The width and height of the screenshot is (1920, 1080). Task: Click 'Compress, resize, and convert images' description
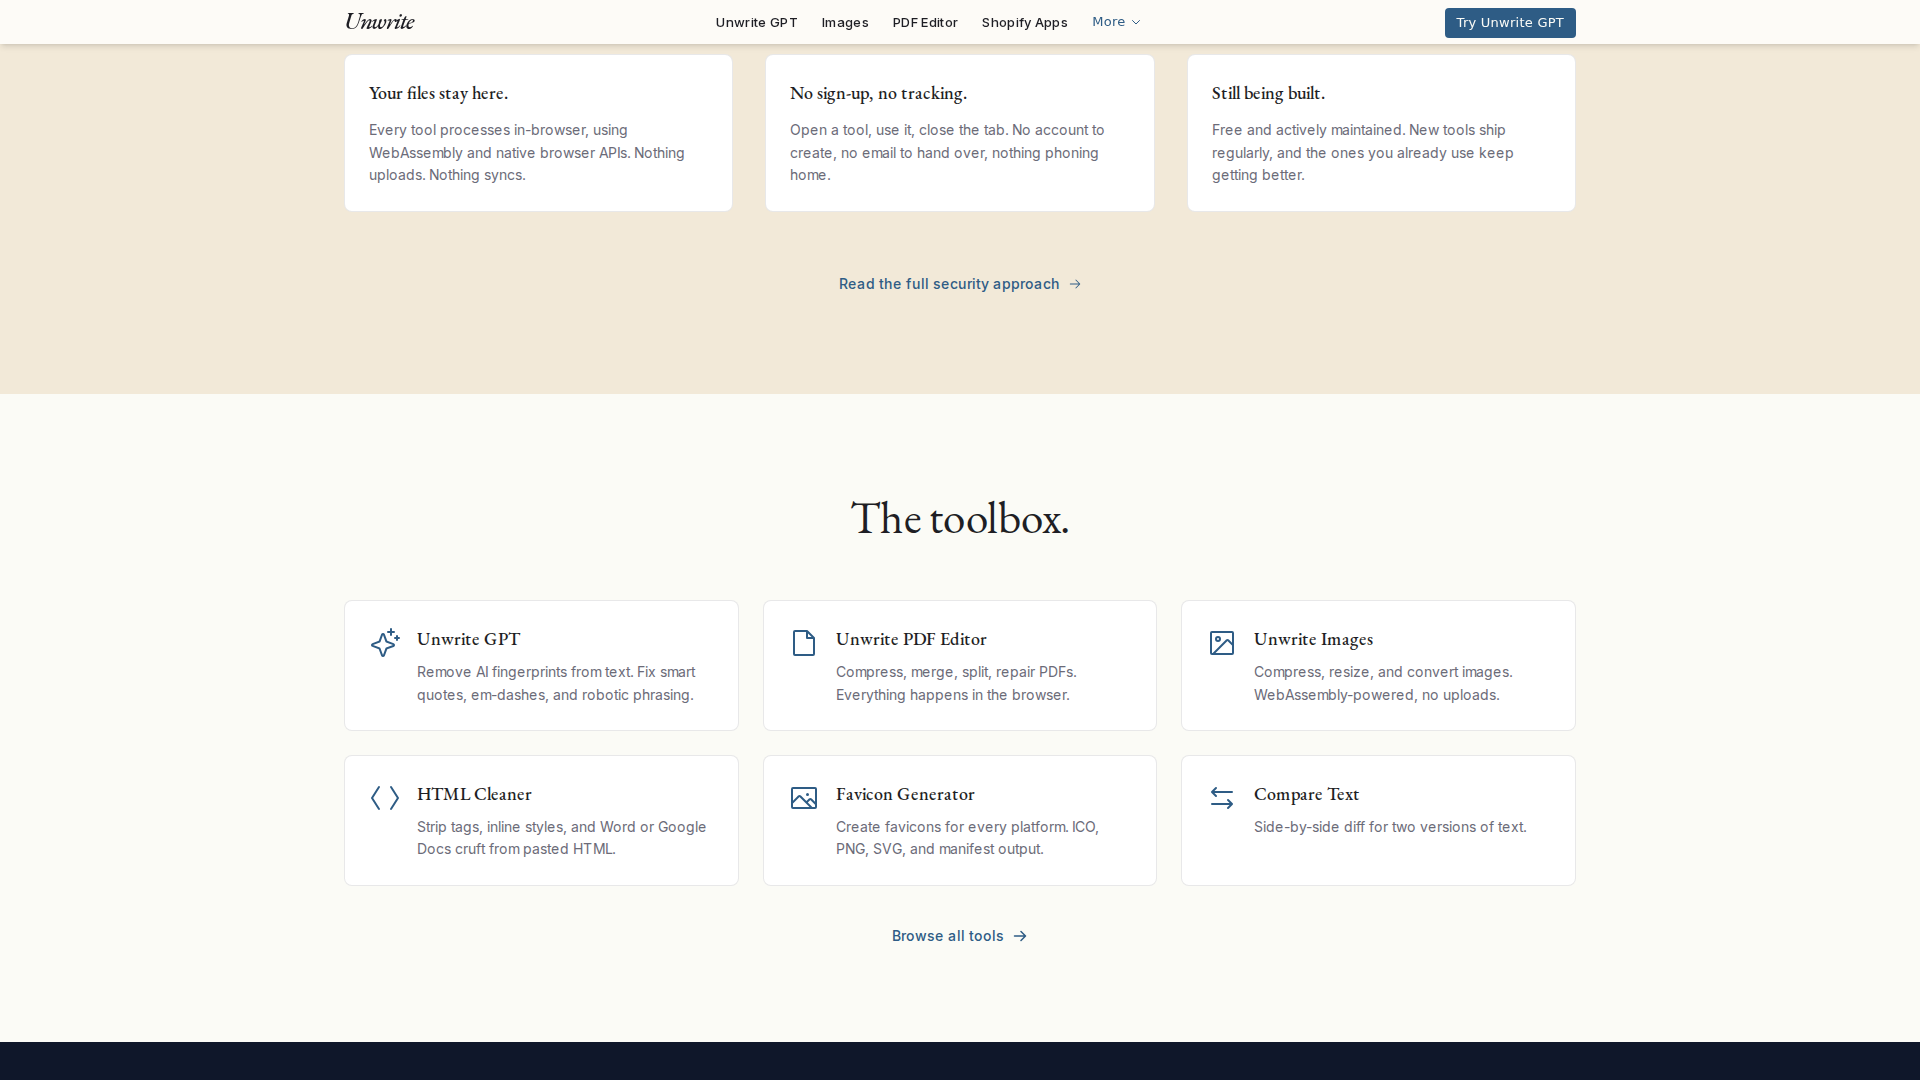tap(1383, 683)
